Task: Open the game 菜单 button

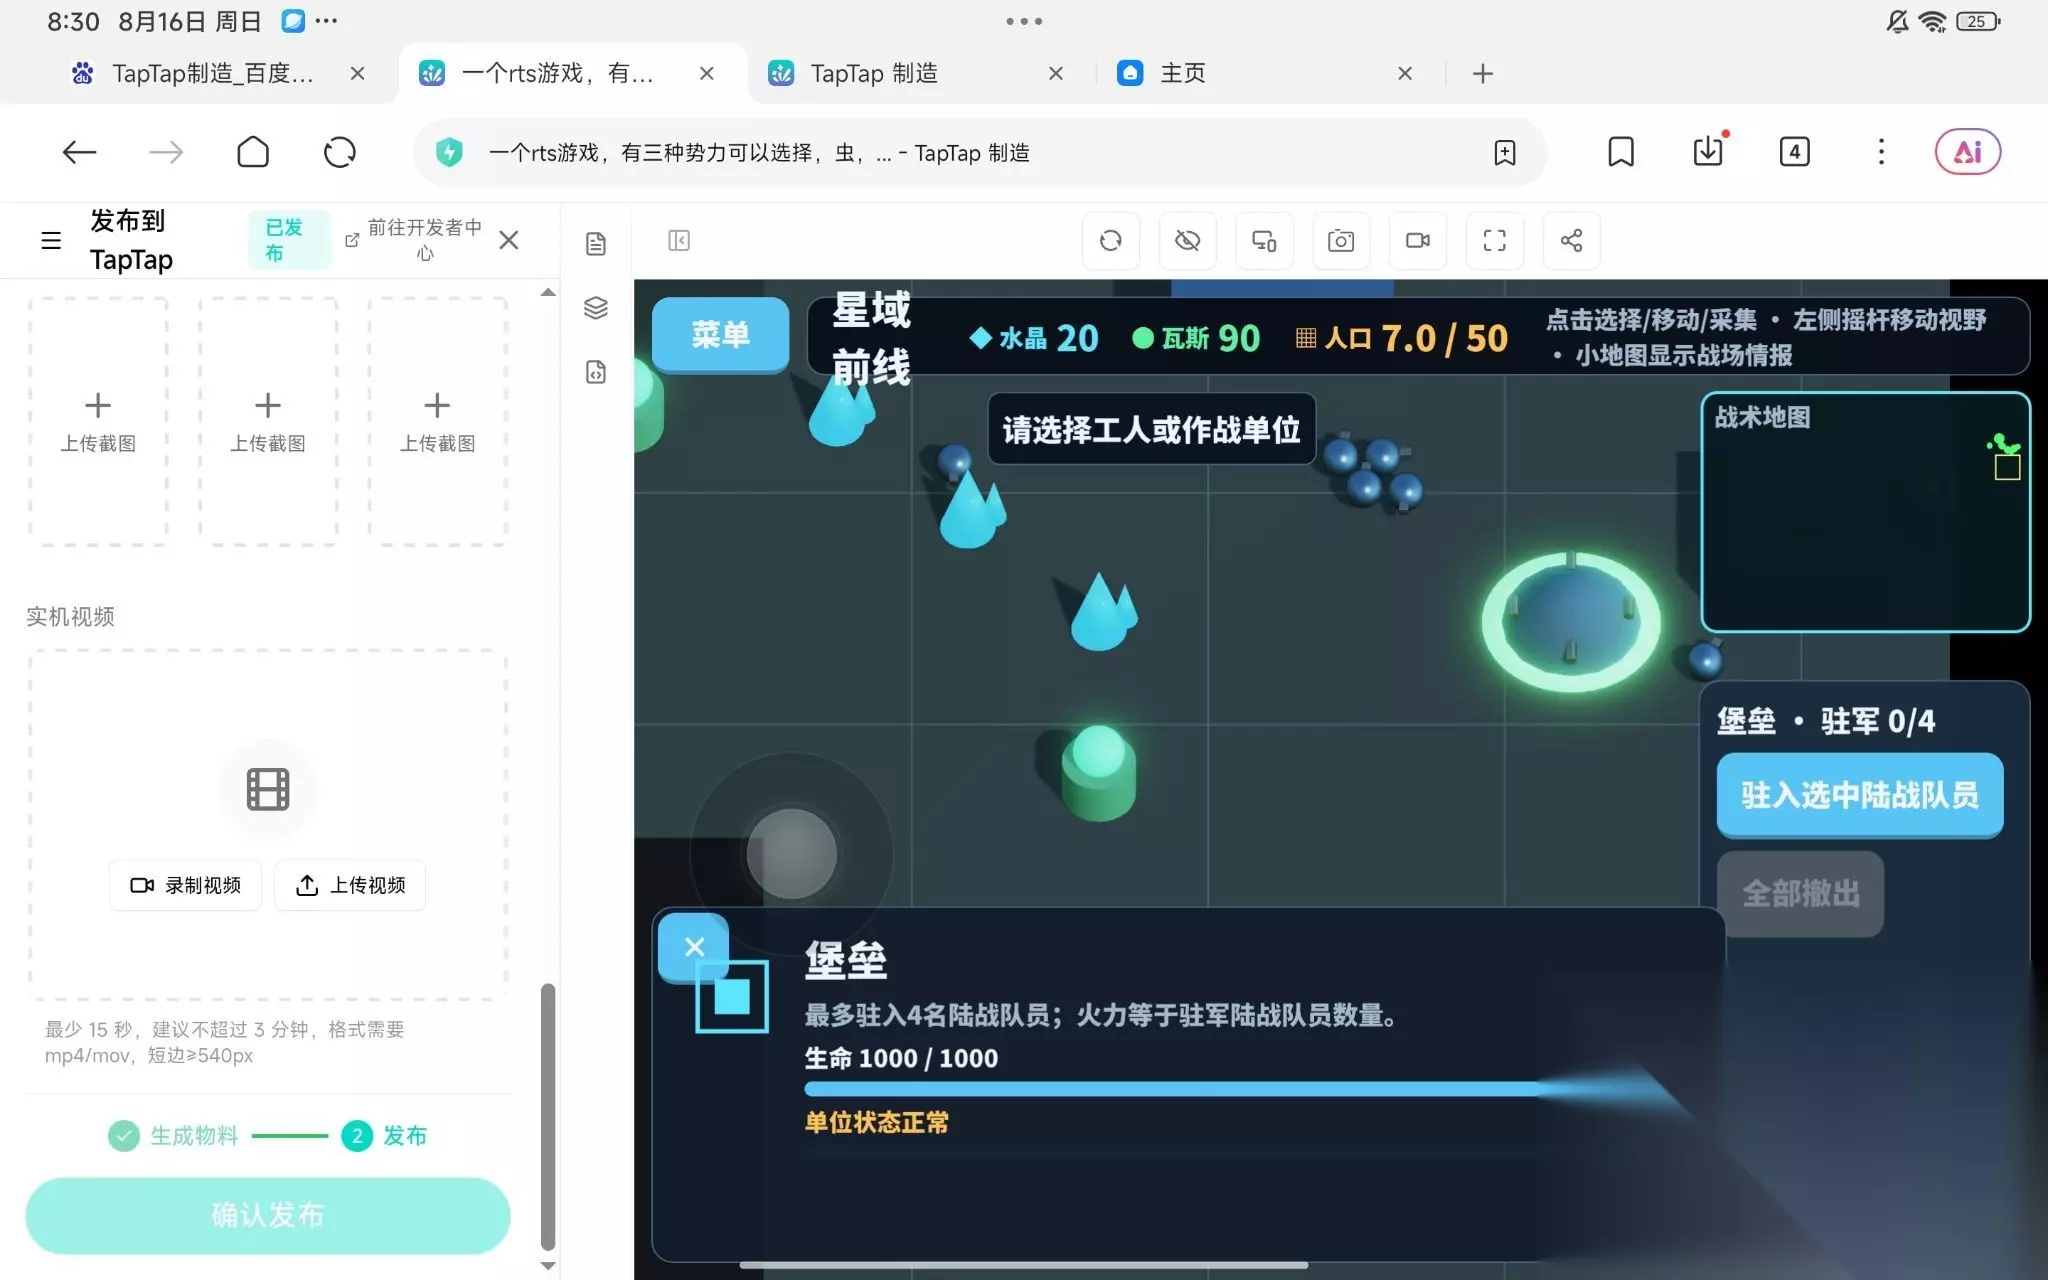Action: click(720, 334)
